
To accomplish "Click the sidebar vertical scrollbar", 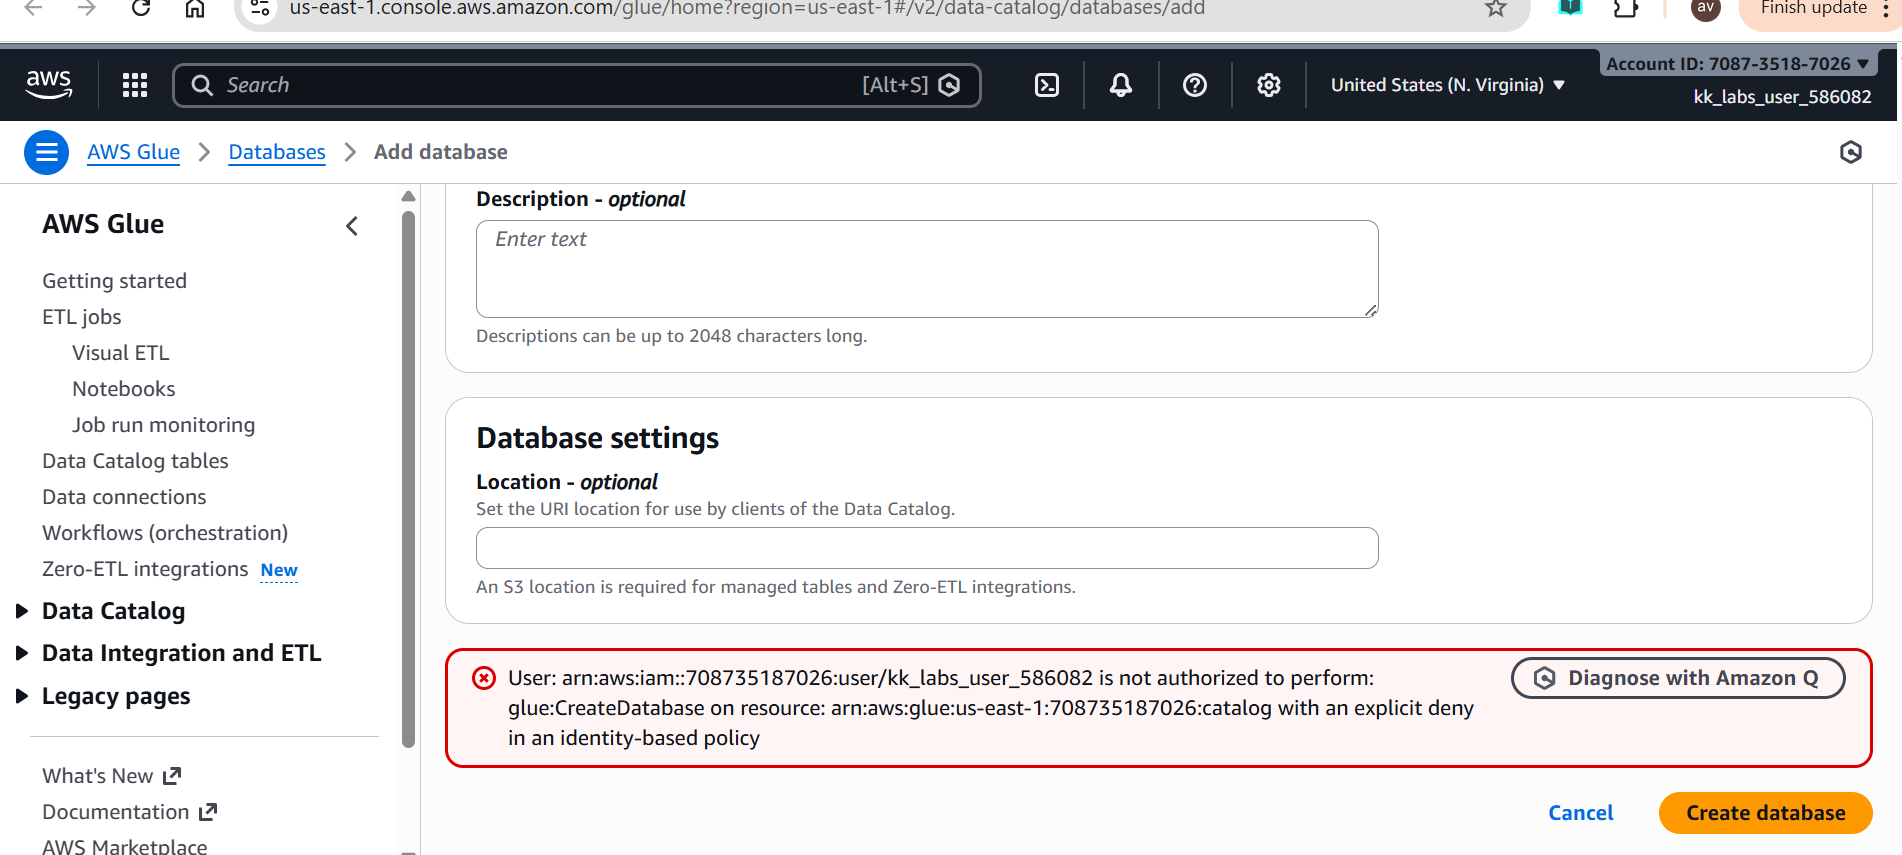I will point(408,480).
